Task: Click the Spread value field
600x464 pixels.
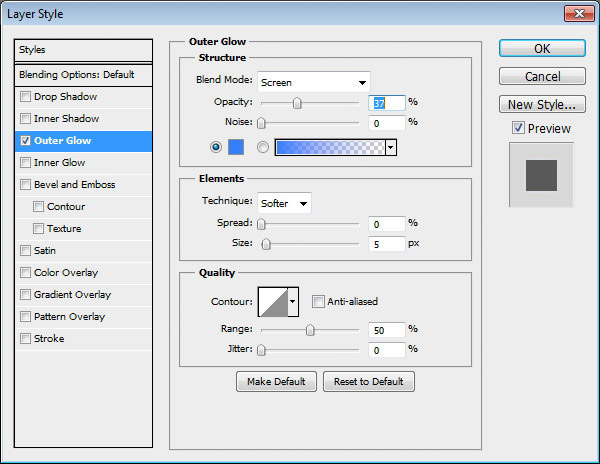Action: [x=386, y=224]
